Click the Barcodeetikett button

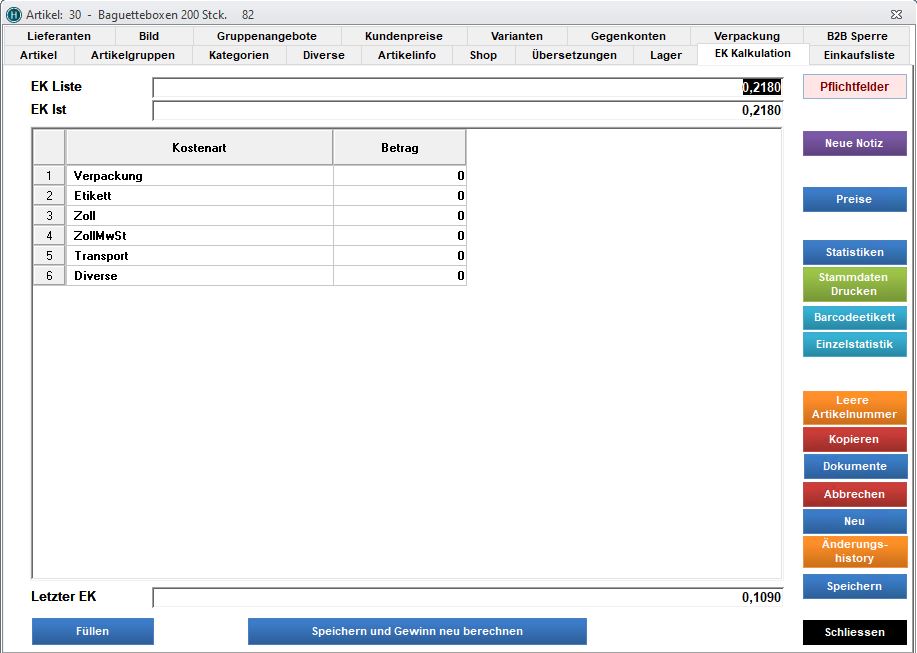854,317
